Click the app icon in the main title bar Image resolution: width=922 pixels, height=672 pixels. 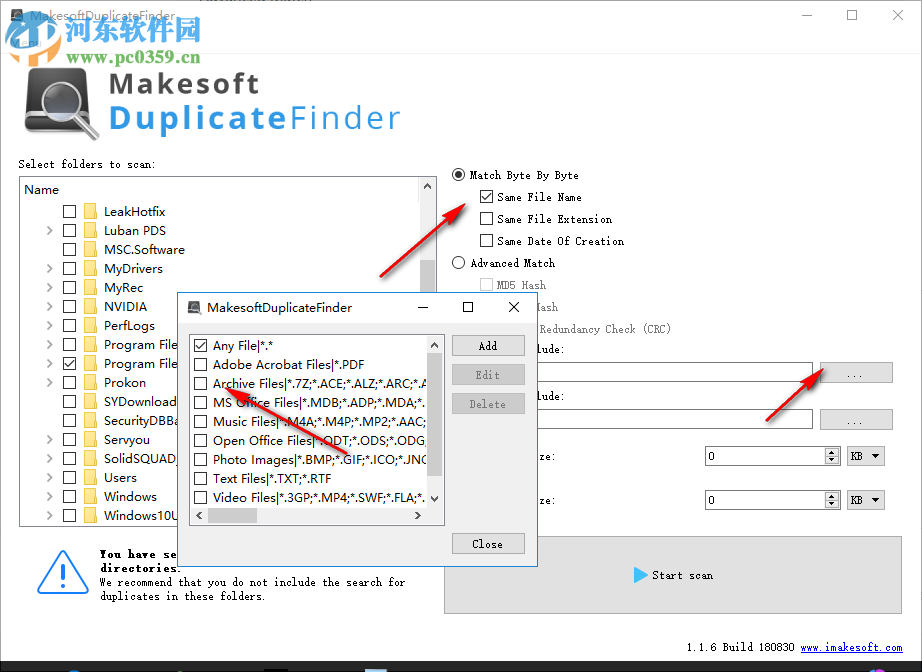[x=14, y=15]
